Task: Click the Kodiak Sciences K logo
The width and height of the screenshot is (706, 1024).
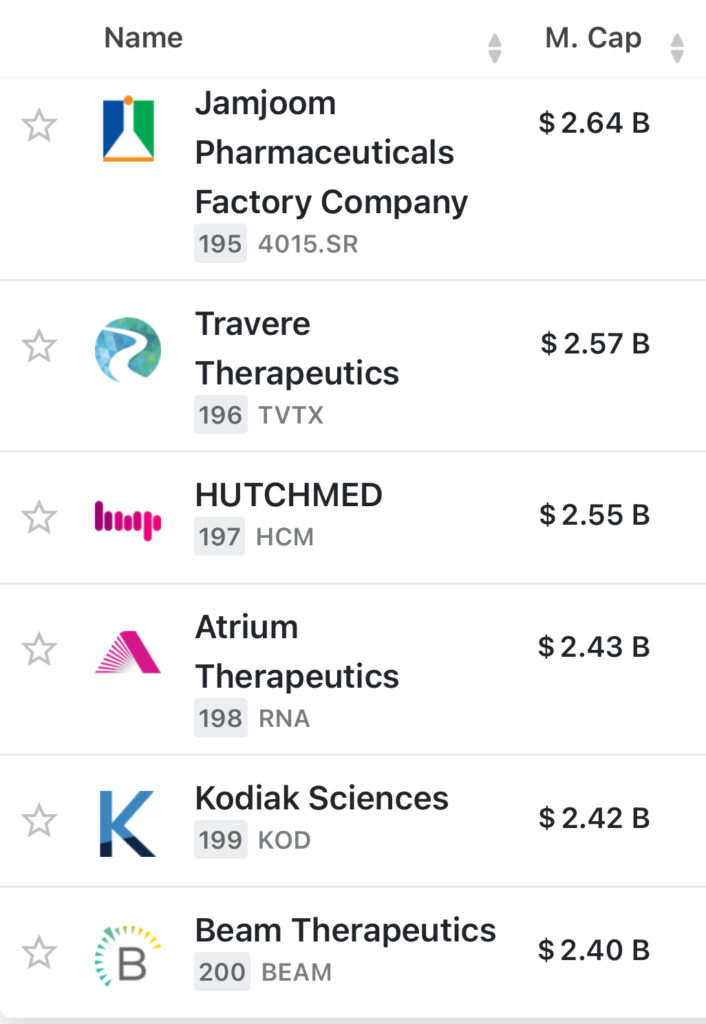Action: click(128, 823)
